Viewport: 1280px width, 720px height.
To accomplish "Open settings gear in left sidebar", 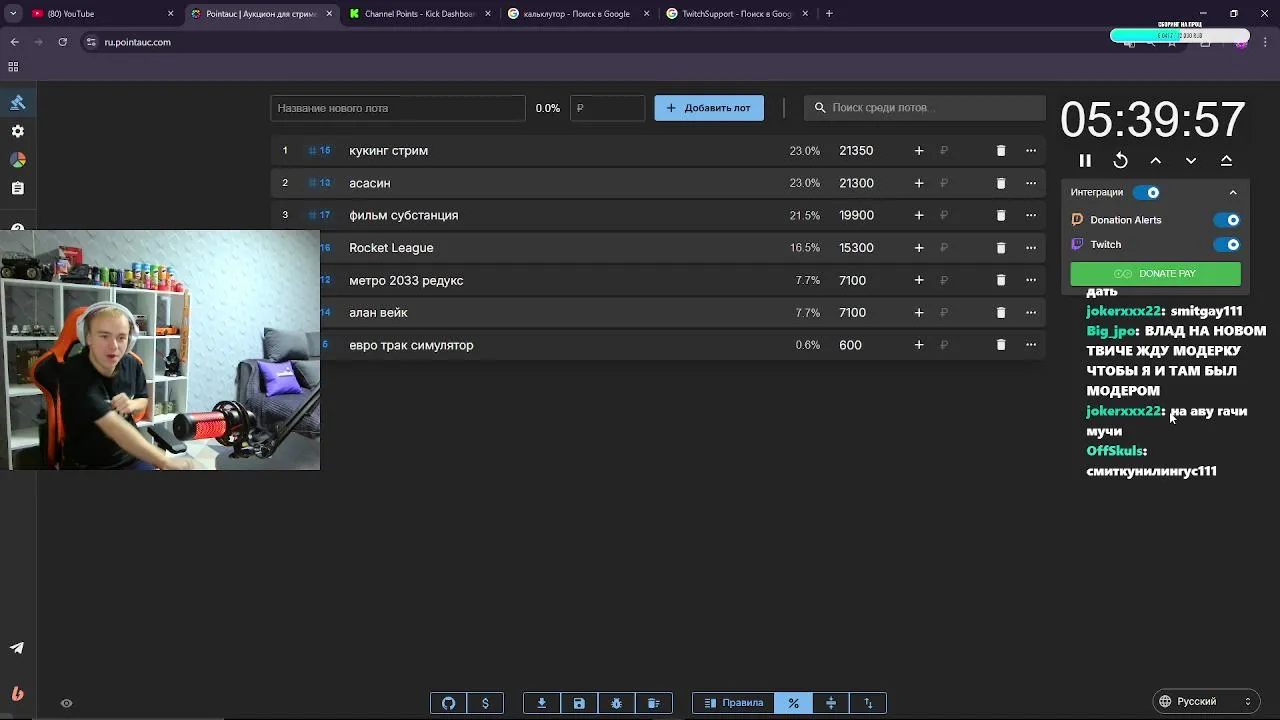I will point(17,131).
